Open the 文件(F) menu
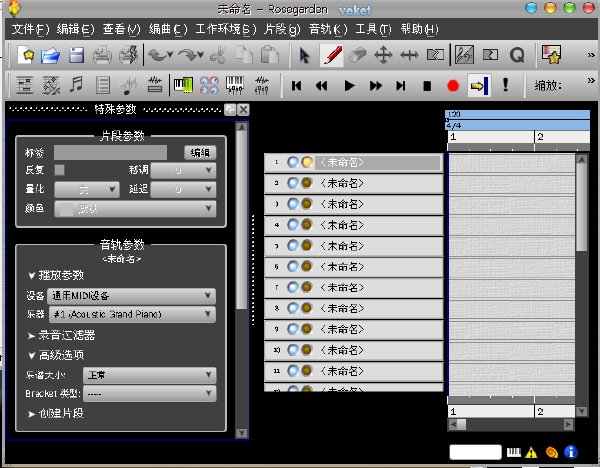The width and height of the screenshot is (600, 468). (31, 29)
